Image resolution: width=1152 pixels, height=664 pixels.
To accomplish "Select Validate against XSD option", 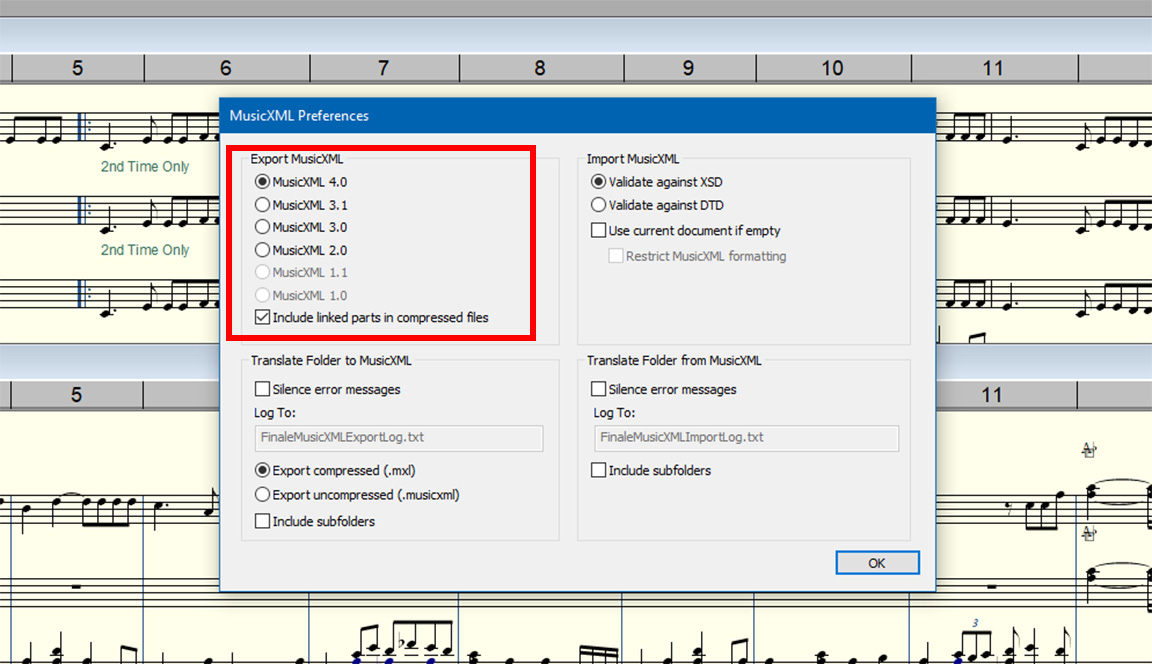I will click(x=599, y=182).
